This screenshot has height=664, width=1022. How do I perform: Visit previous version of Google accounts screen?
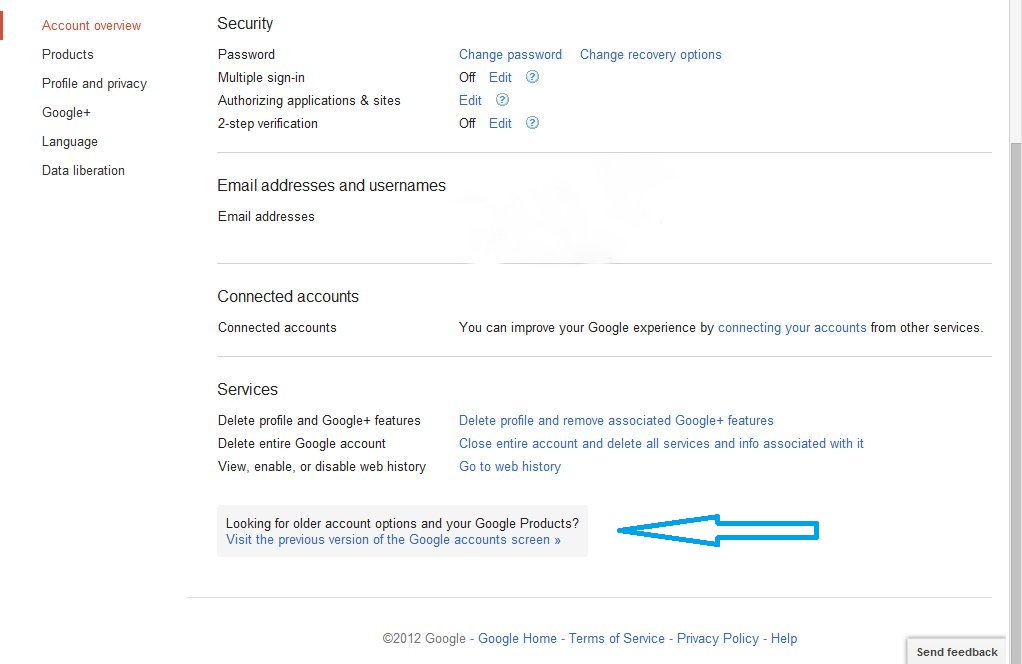393,539
